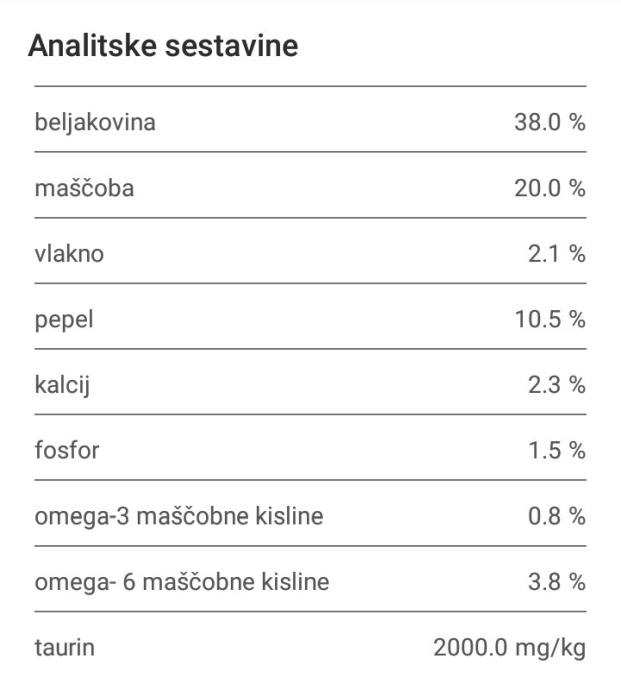Click the Analitske sestavine heading
The image size is (621, 690).
[x=163, y=46]
